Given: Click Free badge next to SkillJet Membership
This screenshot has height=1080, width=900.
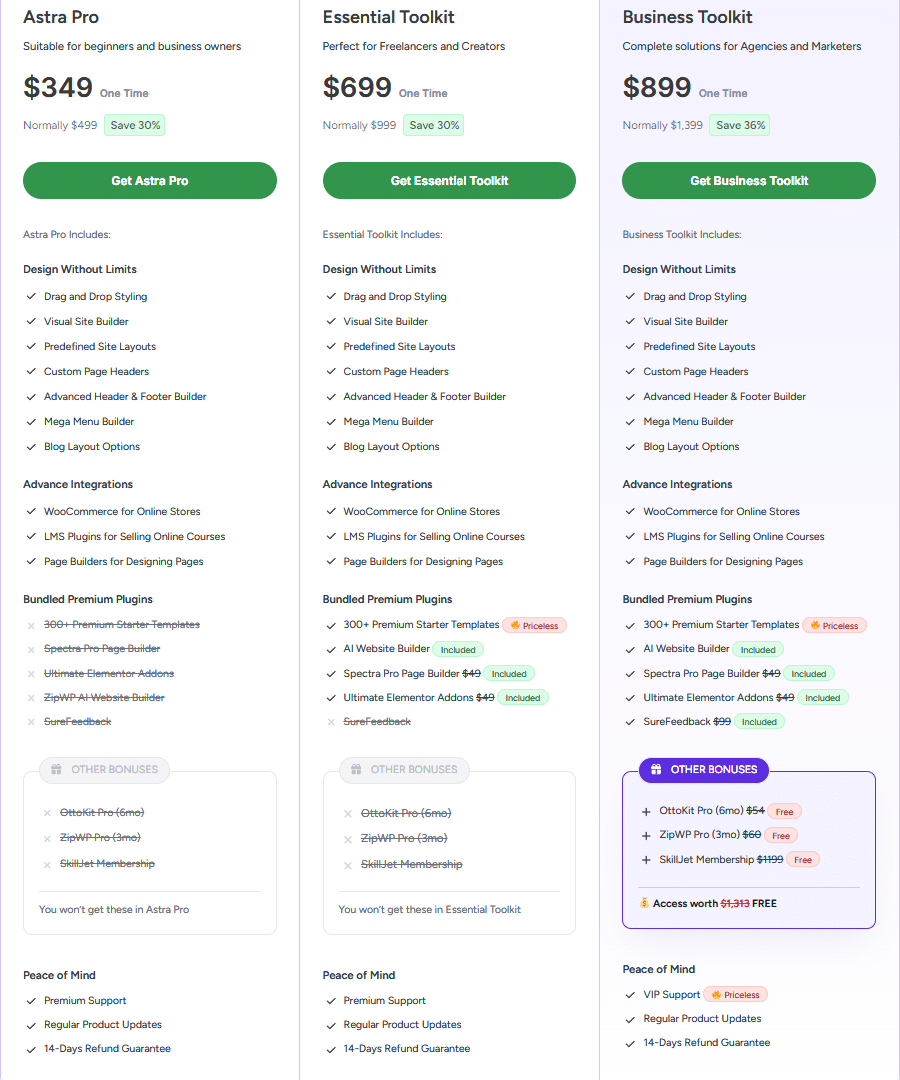Looking at the screenshot, I should point(803,860).
